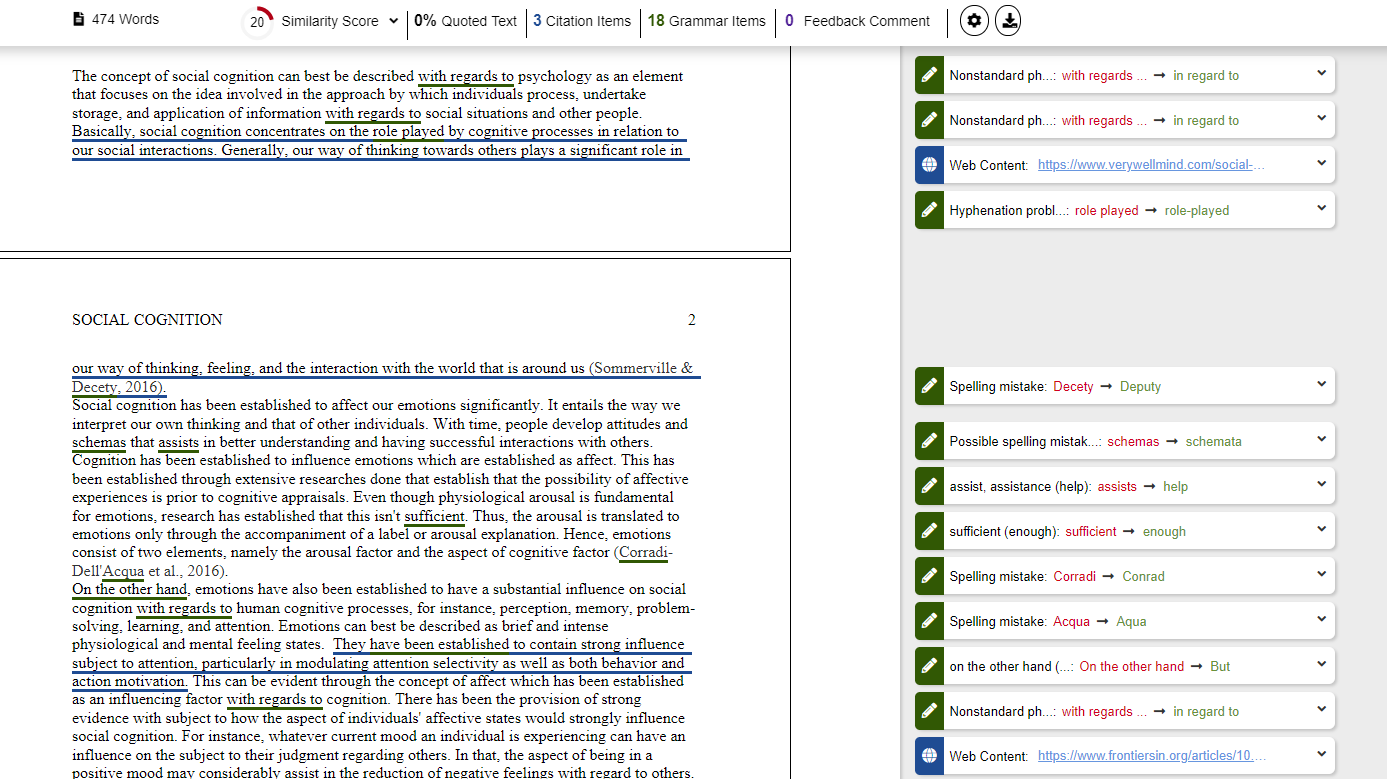Click pencil icon for second 'with regards' item
Image resolution: width=1387 pixels, height=779 pixels.
pyautogui.click(x=929, y=120)
